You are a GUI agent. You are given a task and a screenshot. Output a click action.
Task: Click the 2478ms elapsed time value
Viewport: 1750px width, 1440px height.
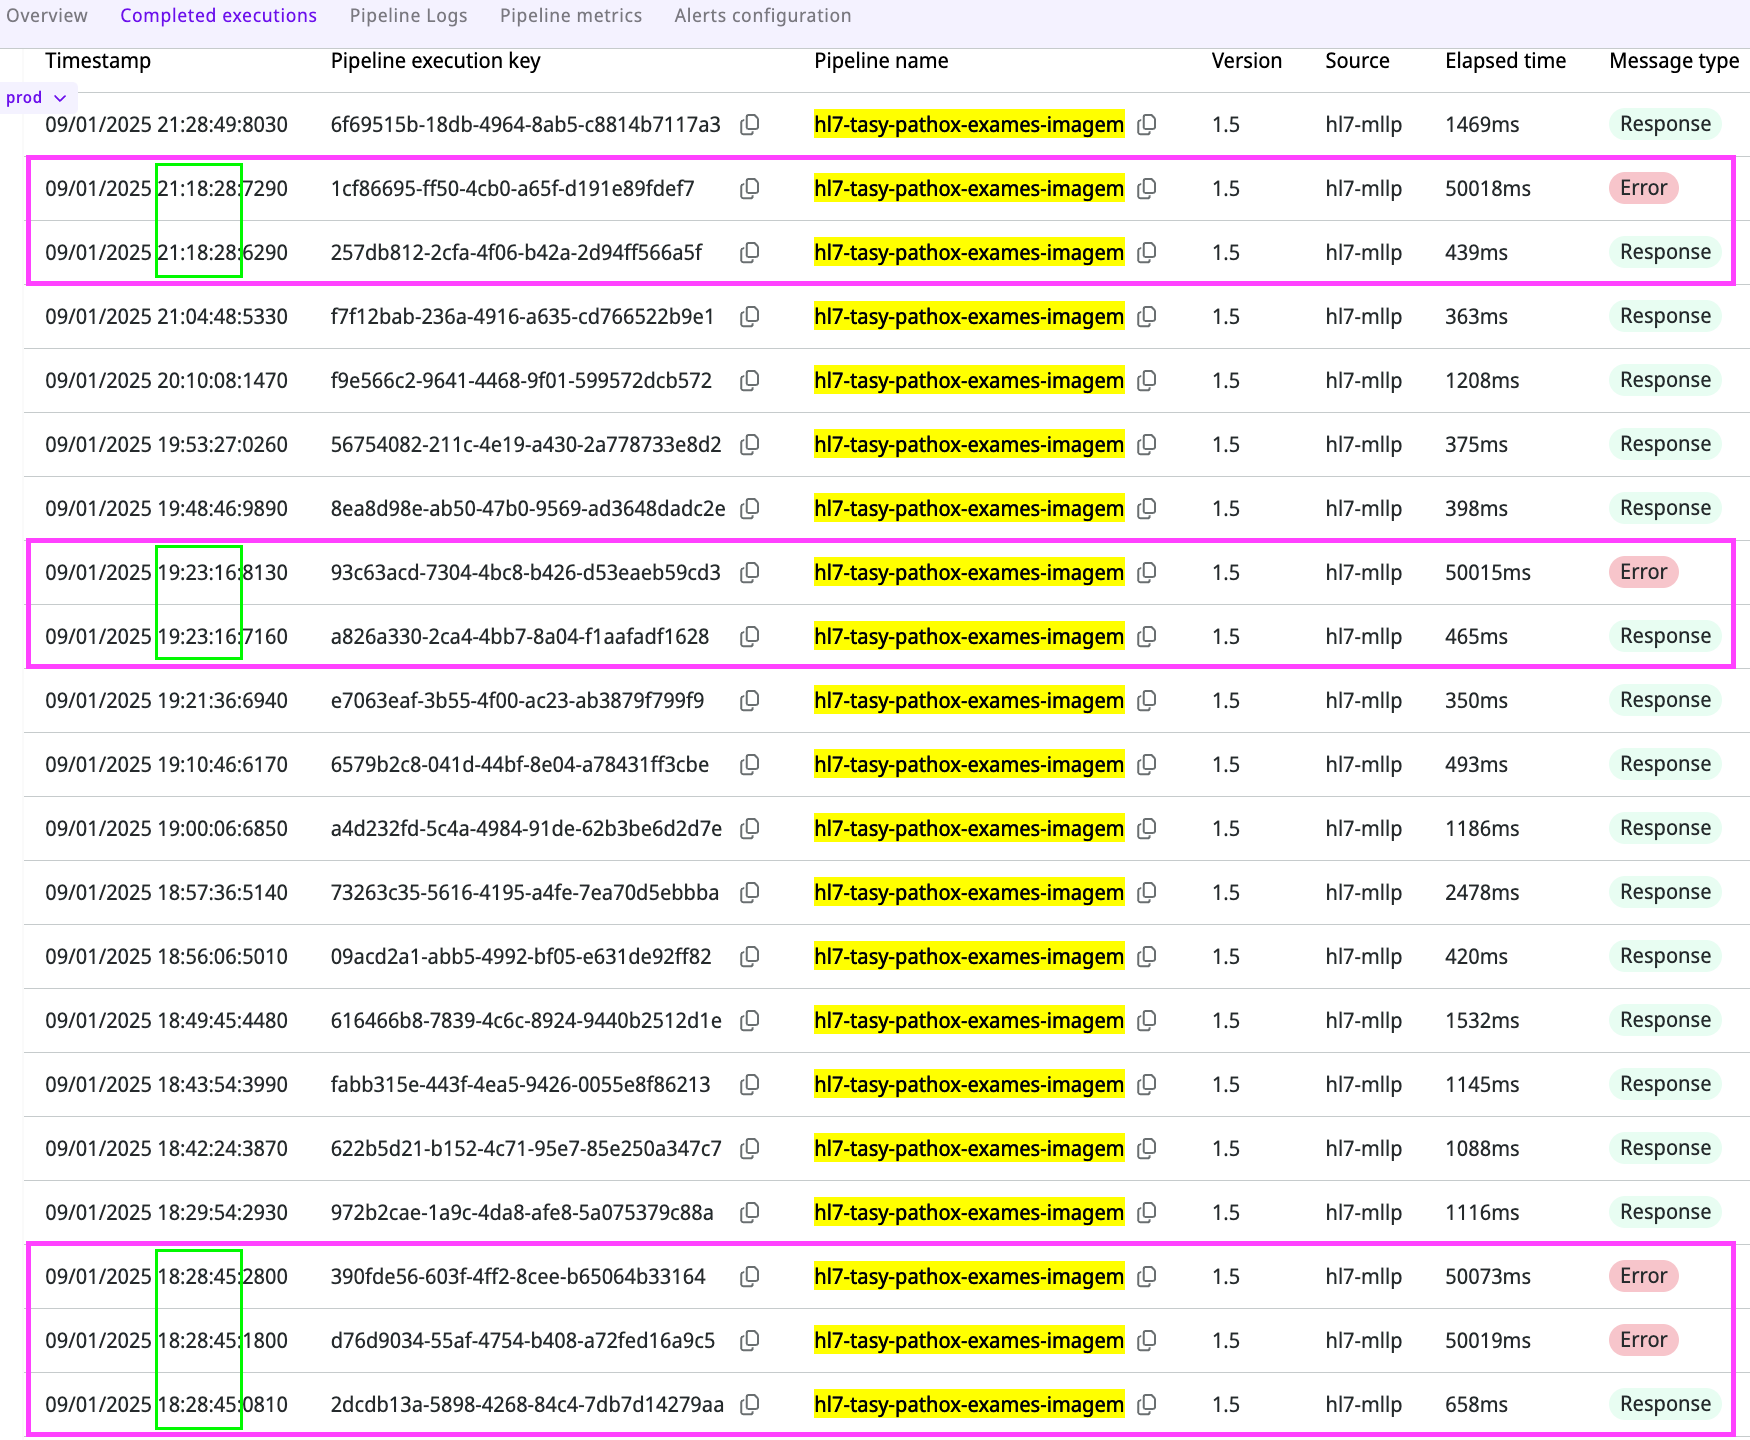[1482, 893]
